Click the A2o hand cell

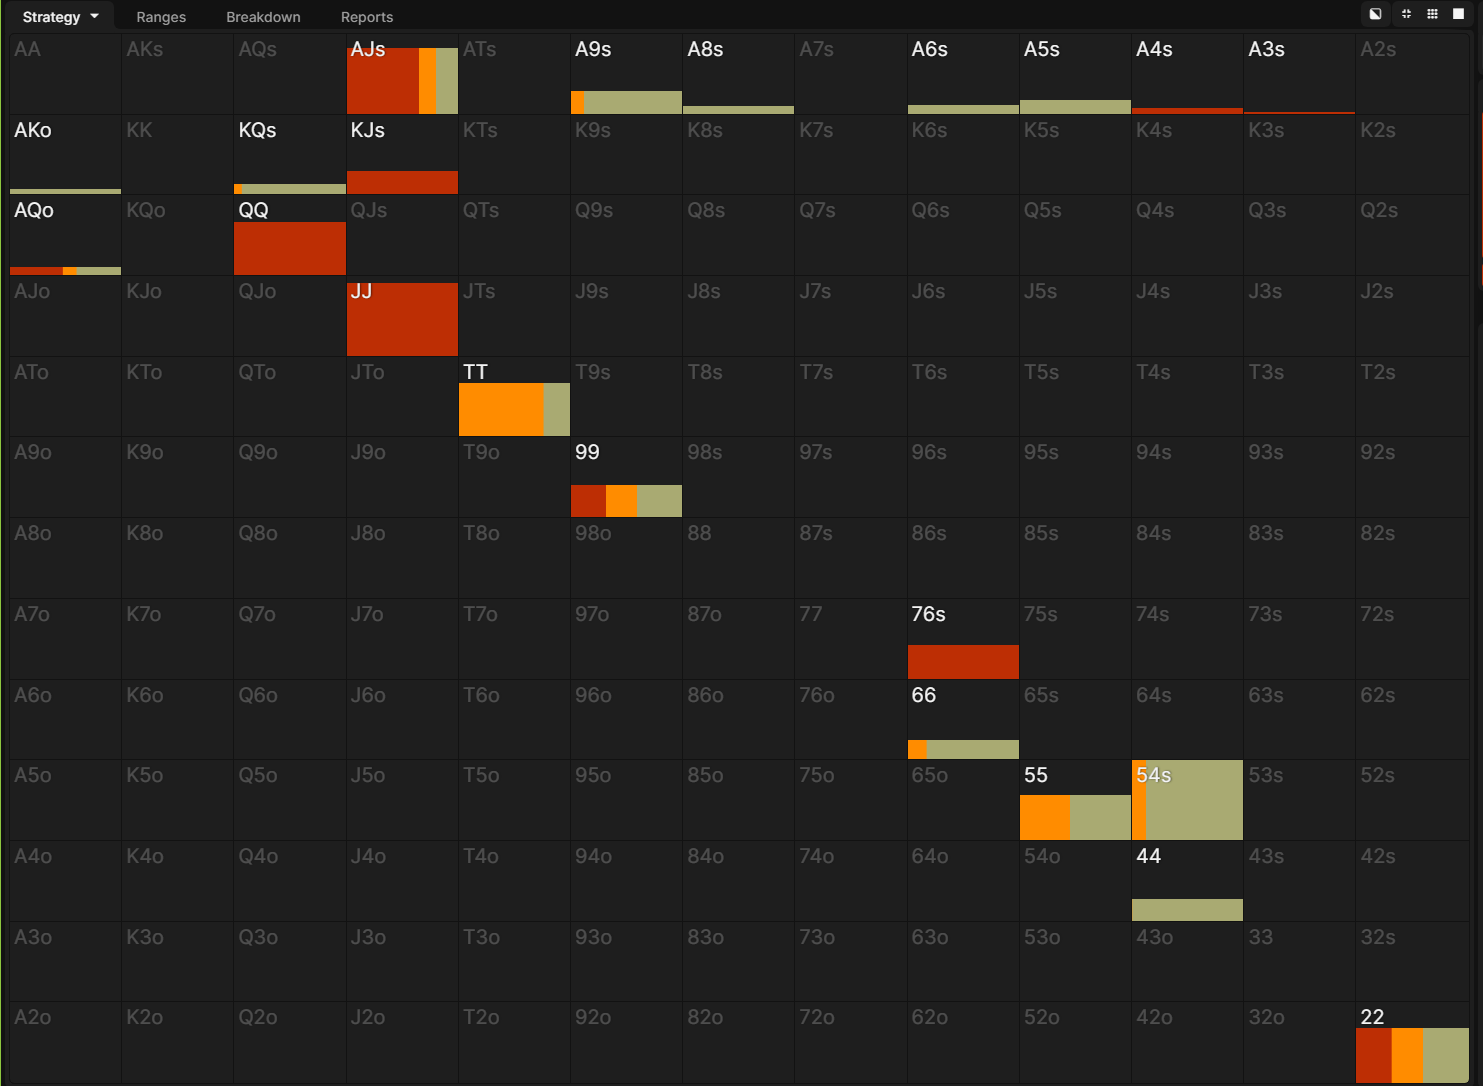click(65, 1042)
